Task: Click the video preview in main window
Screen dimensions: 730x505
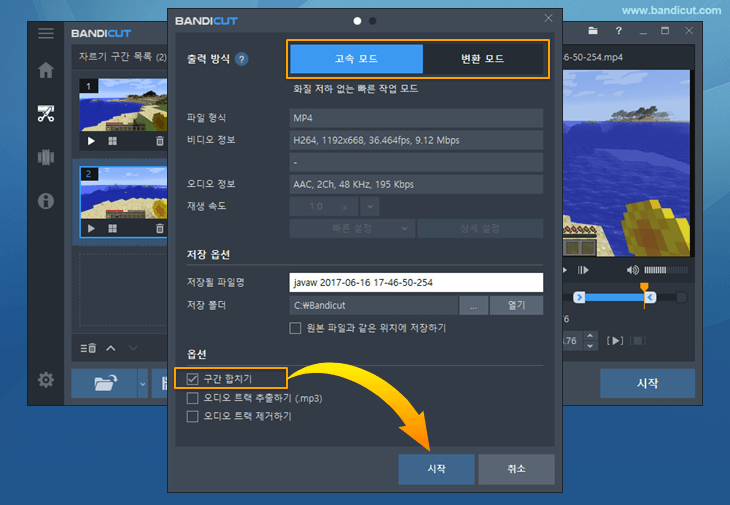Action: pos(626,163)
